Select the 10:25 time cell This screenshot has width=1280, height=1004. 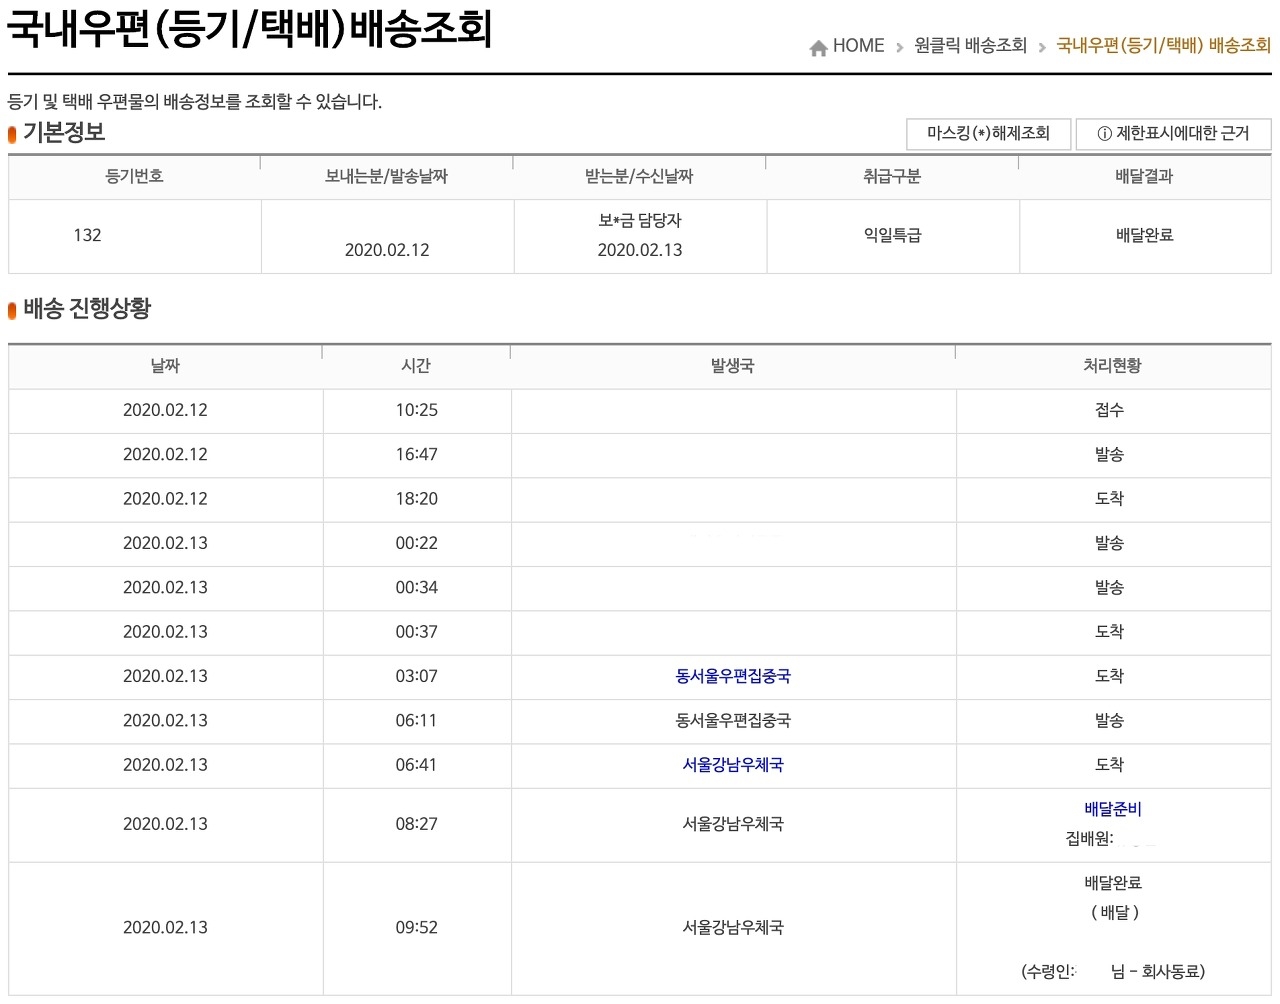point(416,410)
